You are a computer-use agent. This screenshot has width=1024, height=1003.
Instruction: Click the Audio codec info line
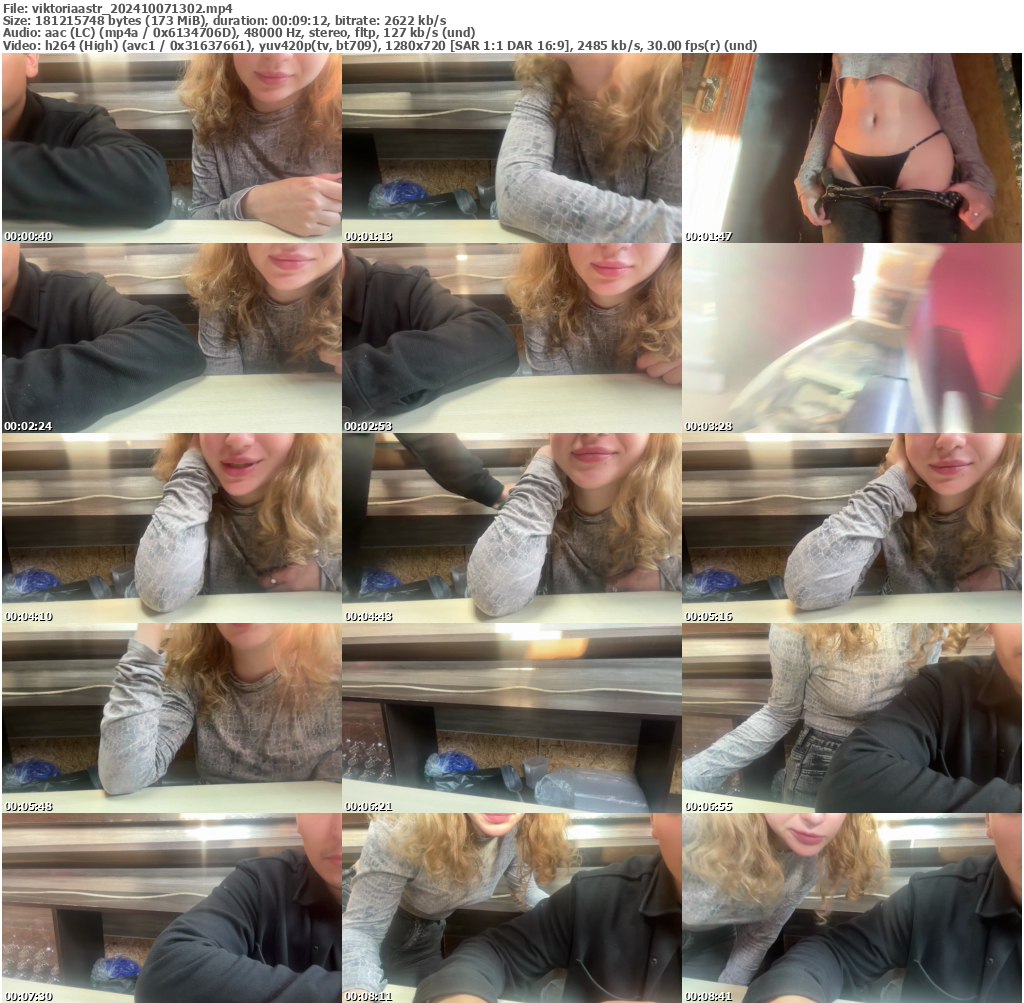coord(239,33)
